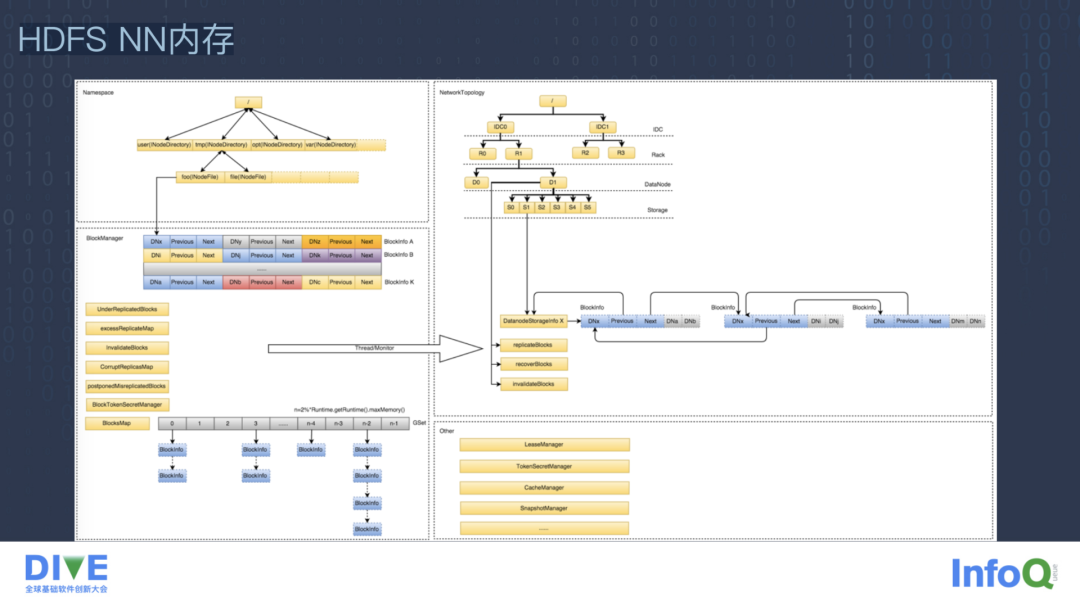Click the "BlockInfo A" row label
Screen dimensions: 1080x601
coord(399,242)
